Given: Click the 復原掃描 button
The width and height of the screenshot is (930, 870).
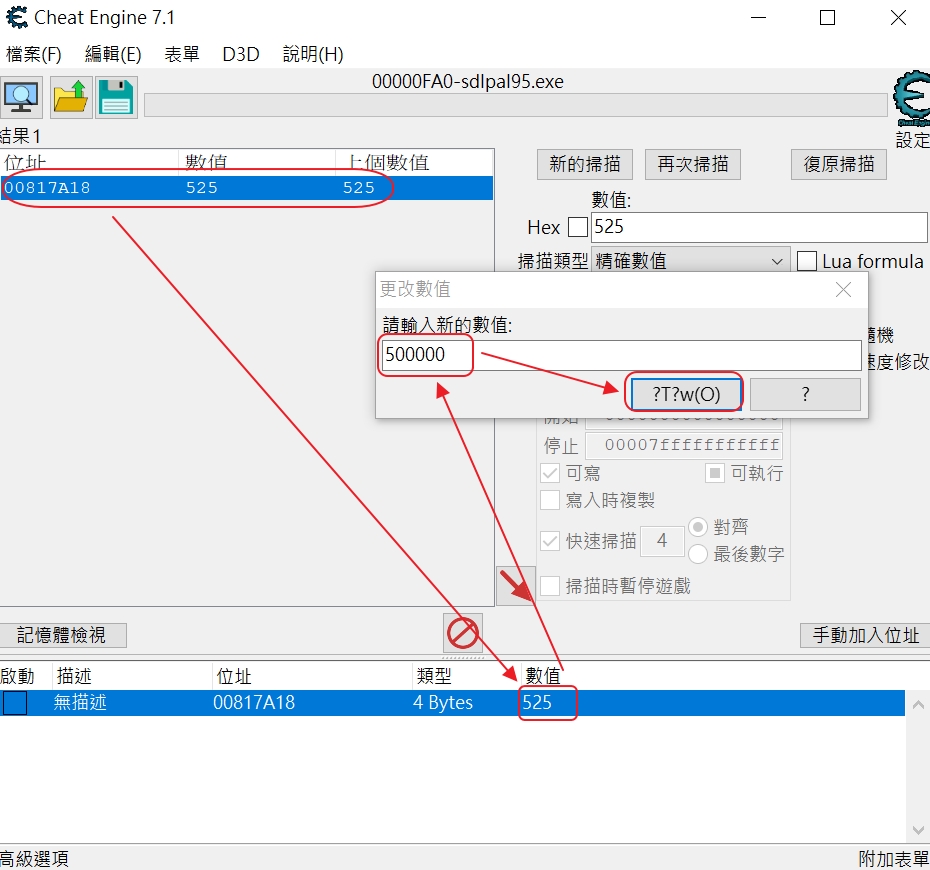Looking at the screenshot, I should 839,164.
